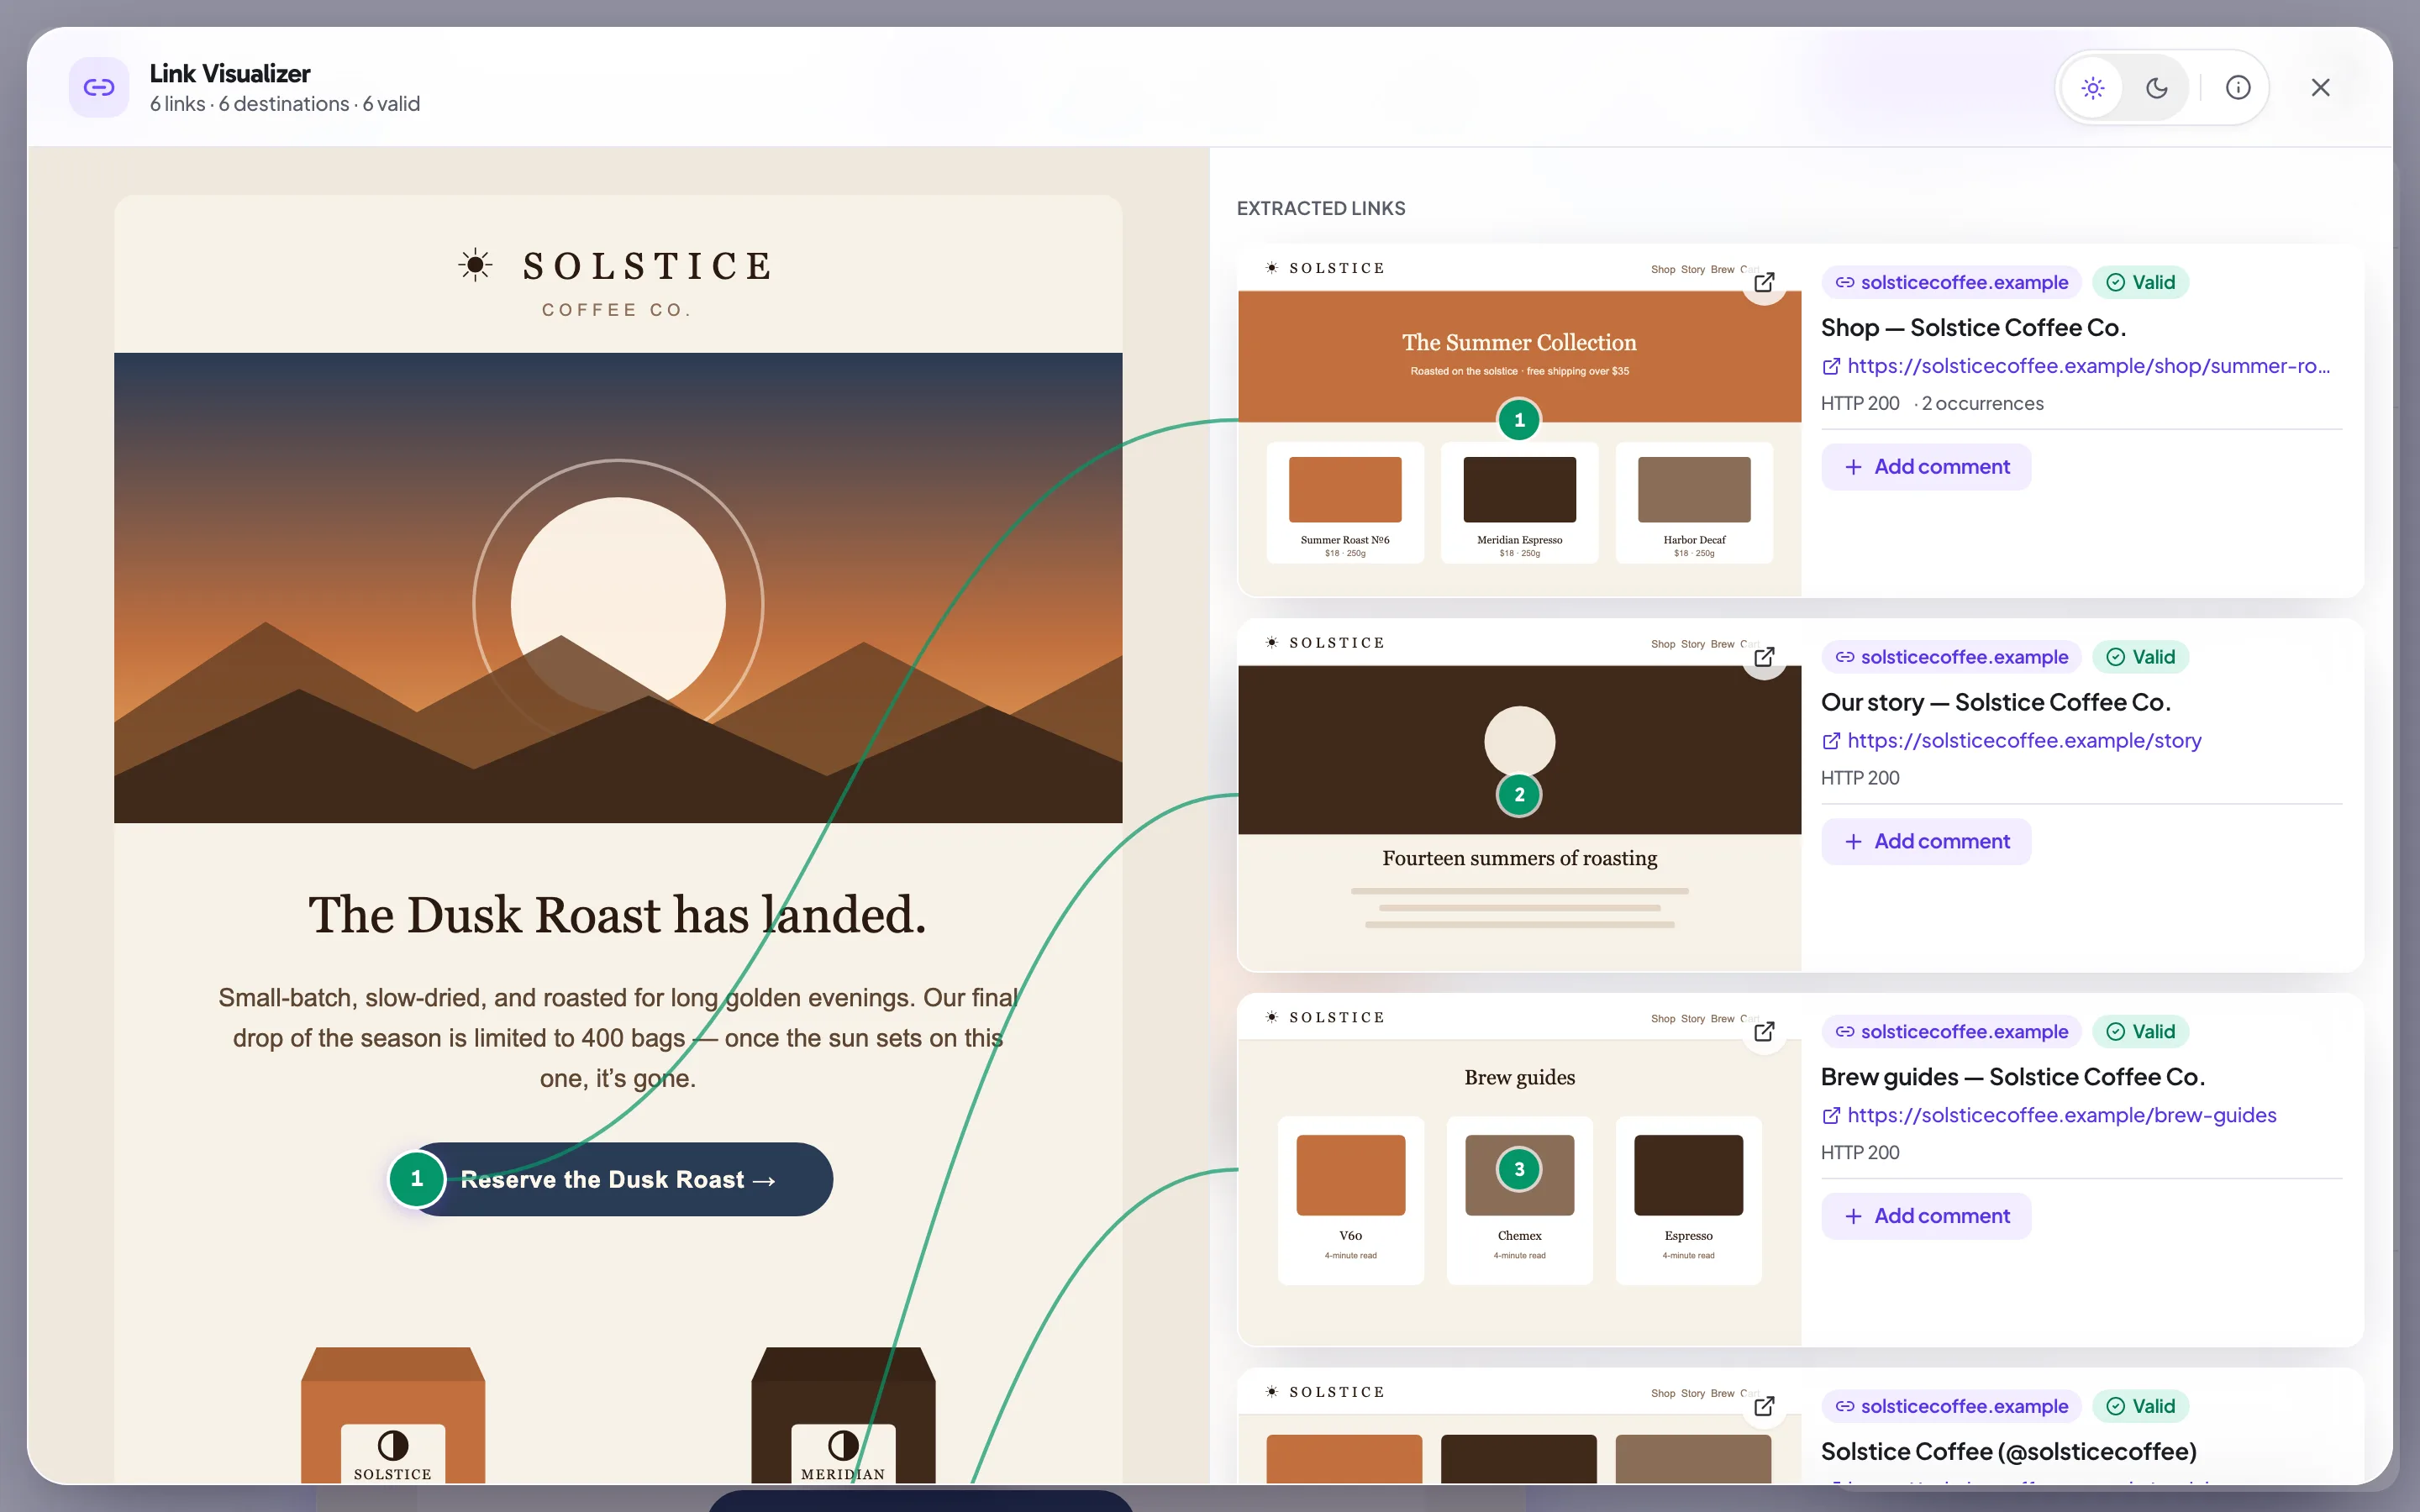This screenshot has height=1512, width=2420.
Task: Click MERIDIAN bag product image in email
Action: 843,1415
